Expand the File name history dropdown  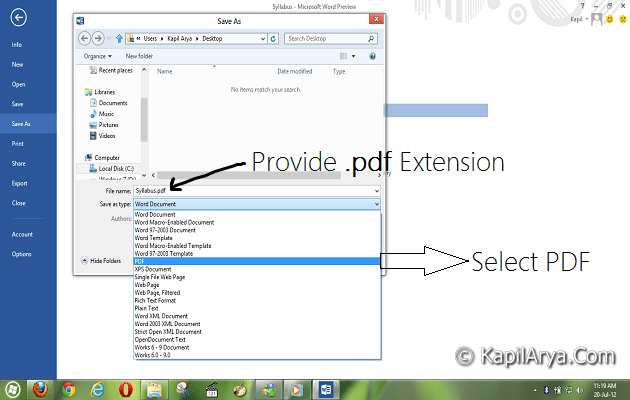(x=376, y=191)
